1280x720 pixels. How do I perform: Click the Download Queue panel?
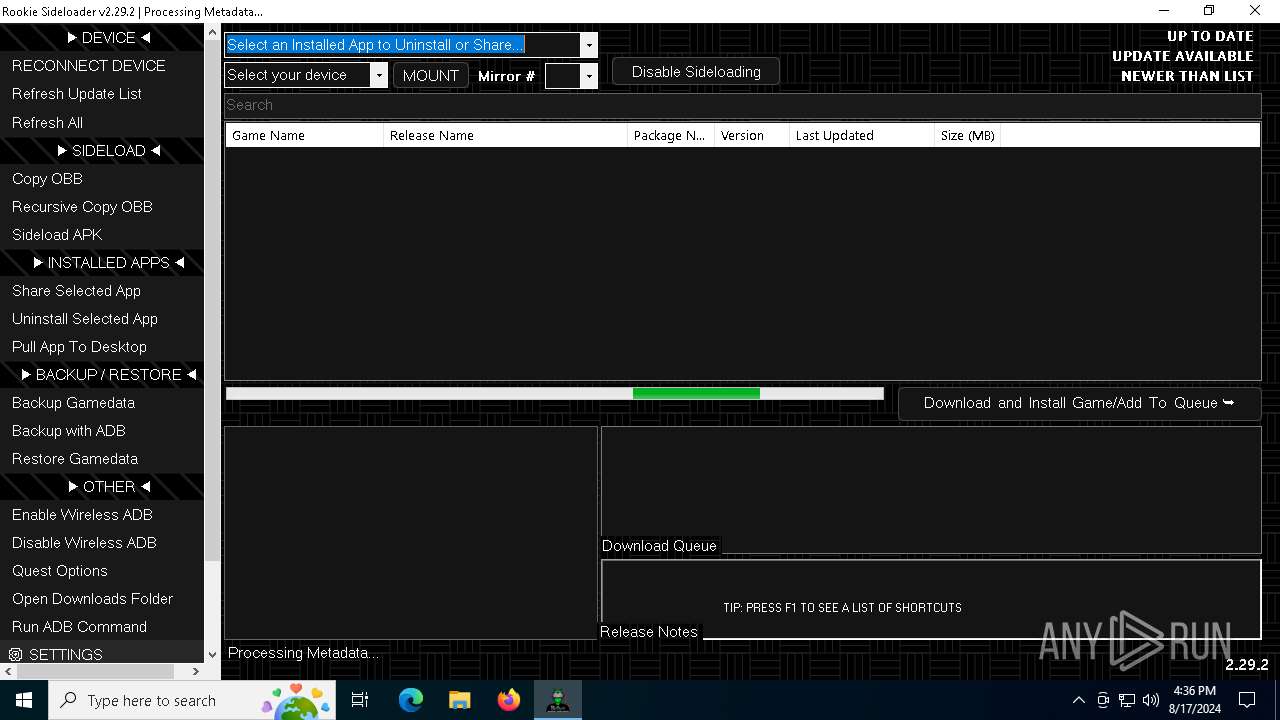pos(931,490)
